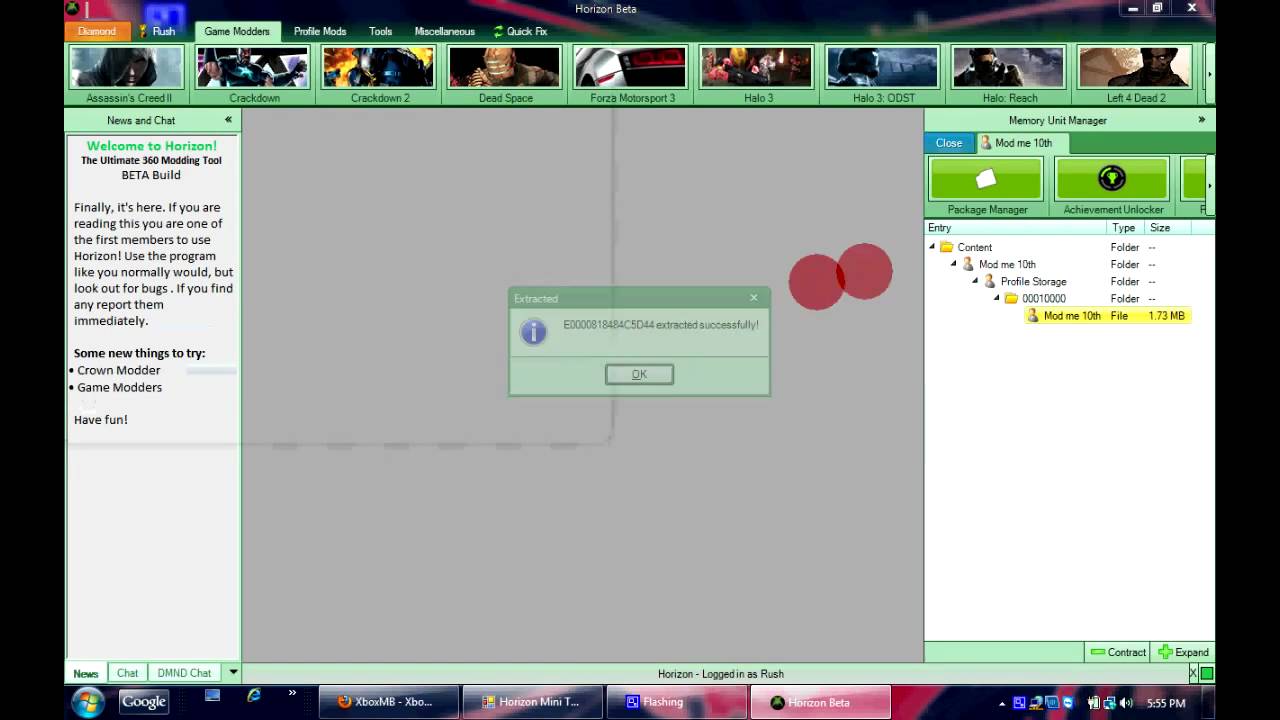The image size is (1280, 720).
Task: Switch to the News tab
Action: [x=86, y=673]
